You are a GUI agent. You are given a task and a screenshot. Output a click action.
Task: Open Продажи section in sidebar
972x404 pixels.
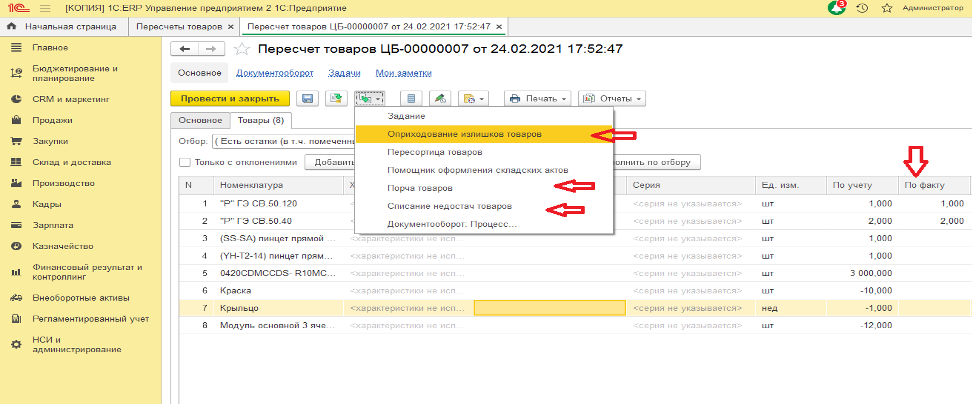(x=52, y=120)
